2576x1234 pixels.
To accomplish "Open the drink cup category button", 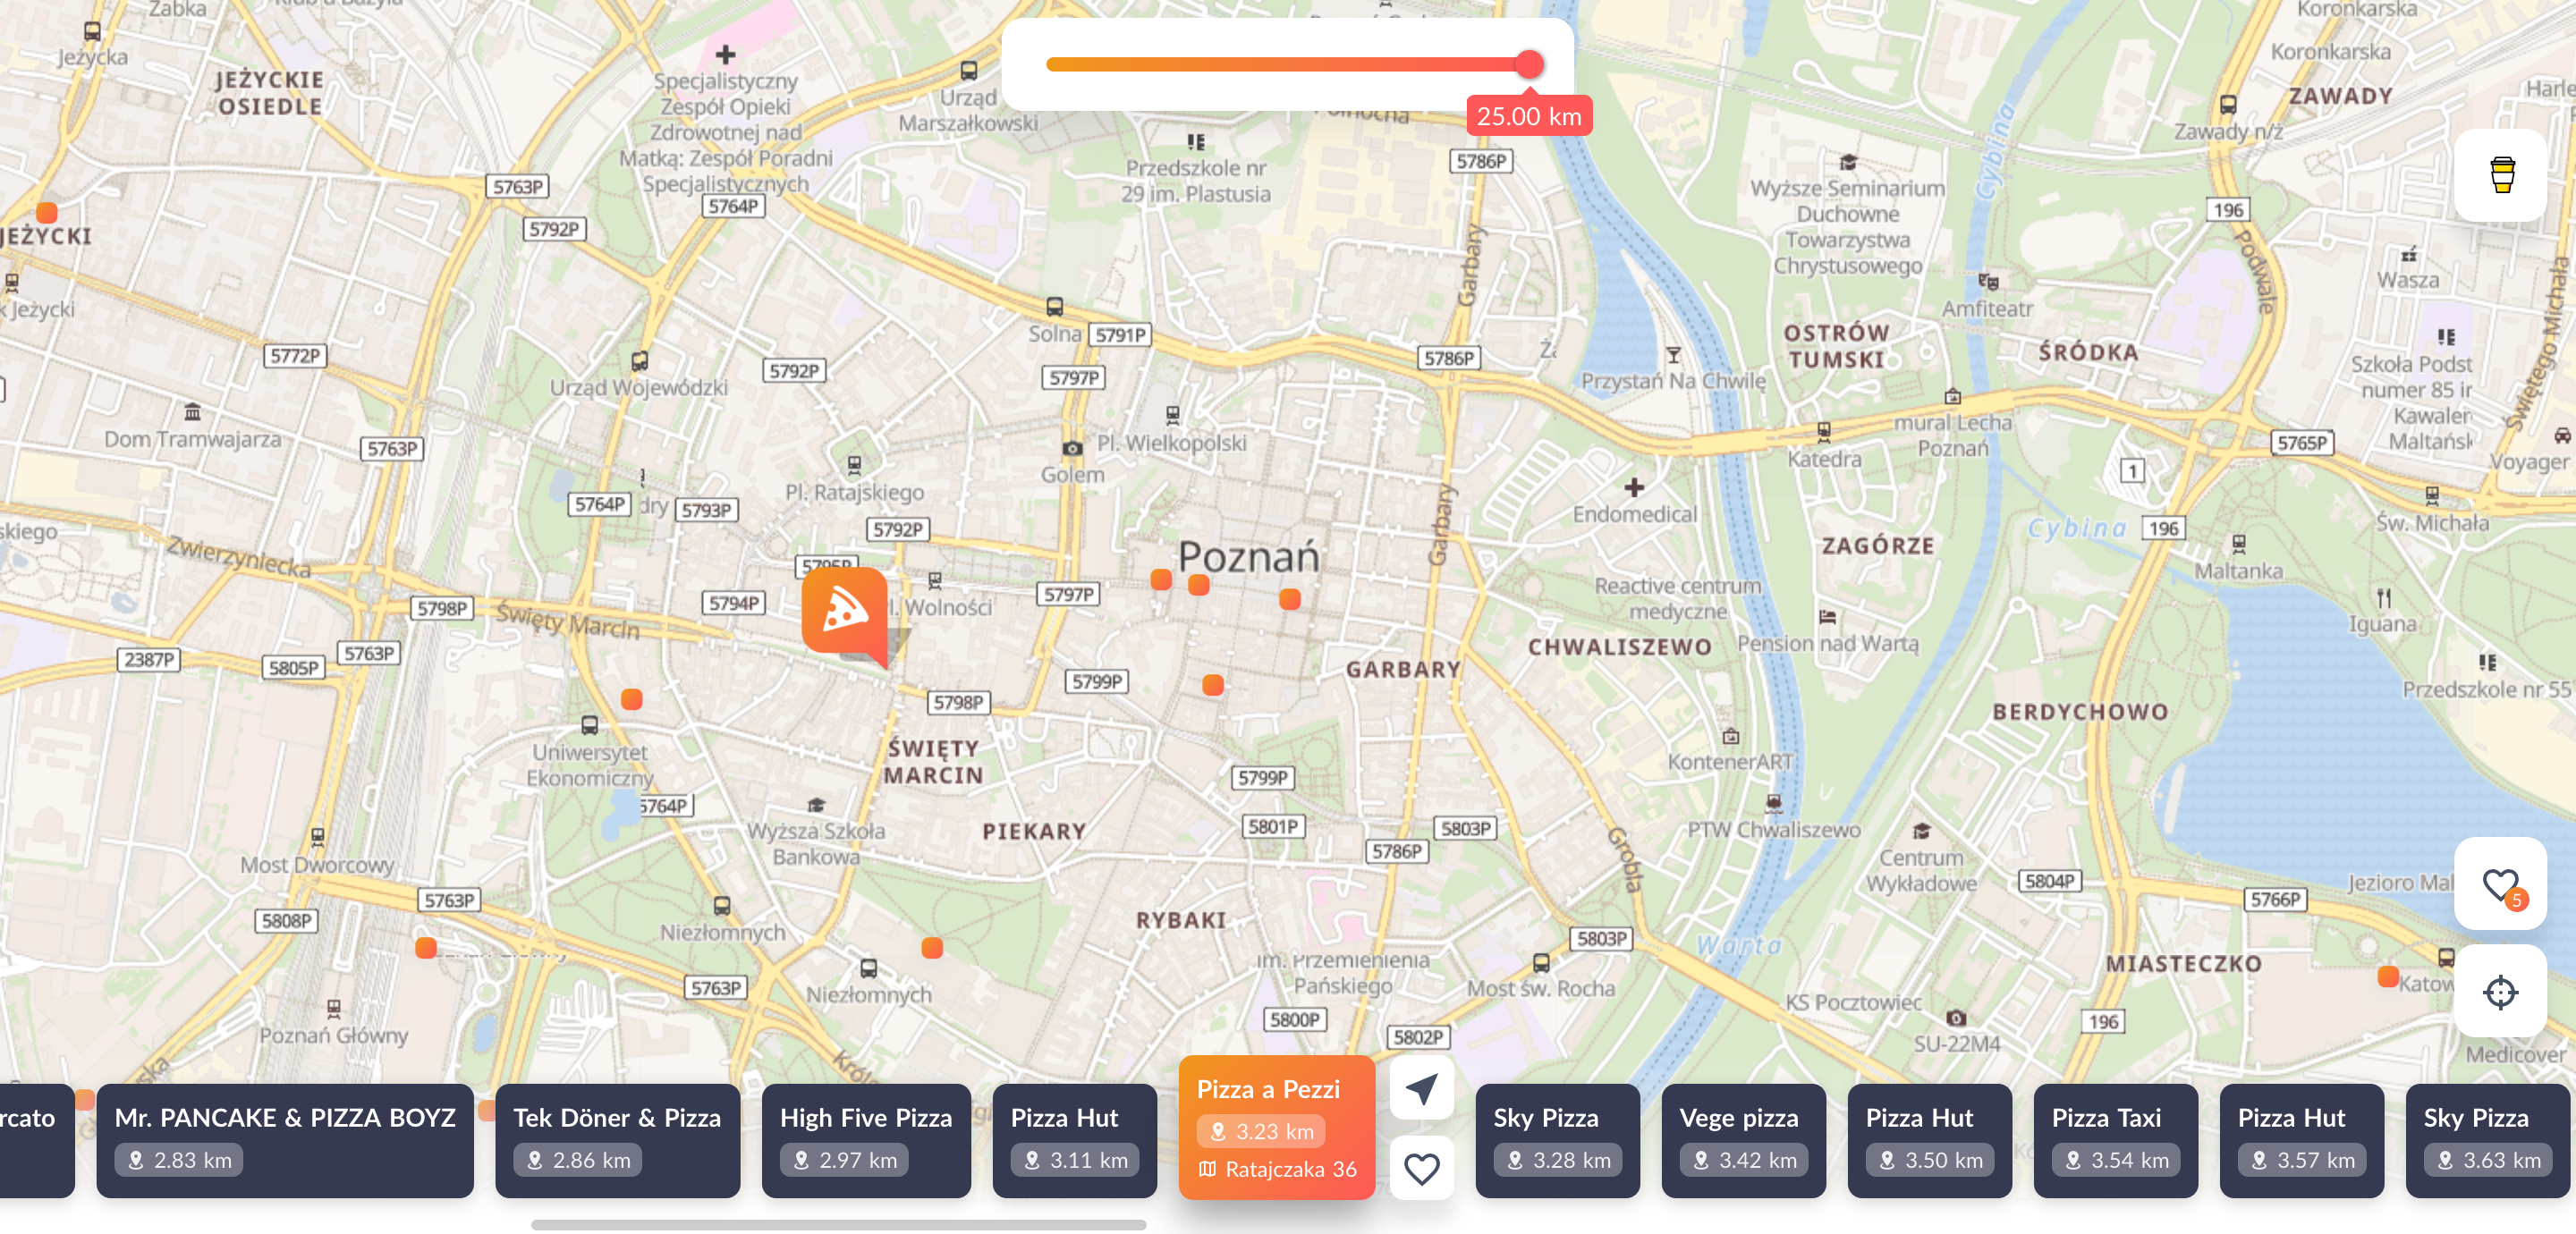I will 2501,175.
